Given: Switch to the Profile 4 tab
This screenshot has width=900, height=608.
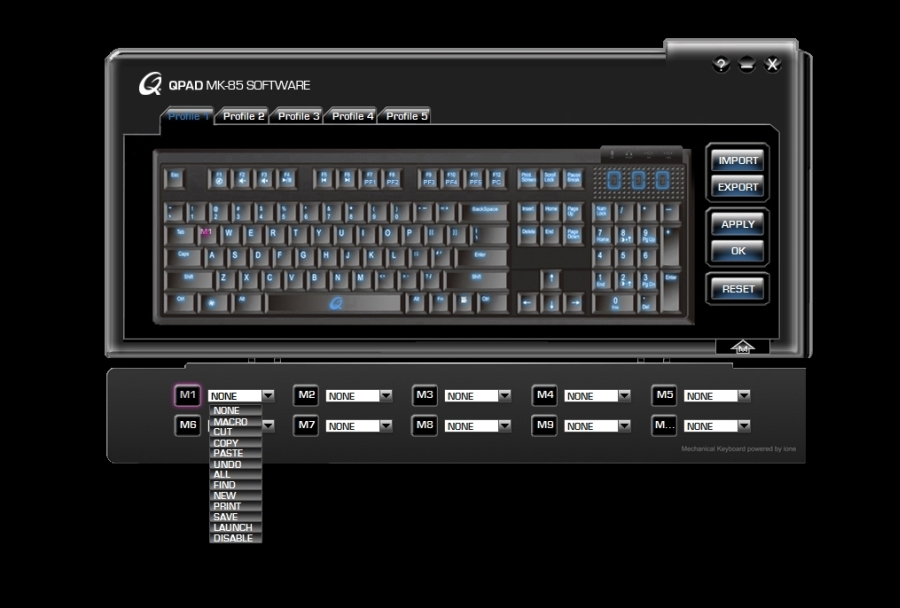Looking at the screenshot, I should tap(352, 116).
